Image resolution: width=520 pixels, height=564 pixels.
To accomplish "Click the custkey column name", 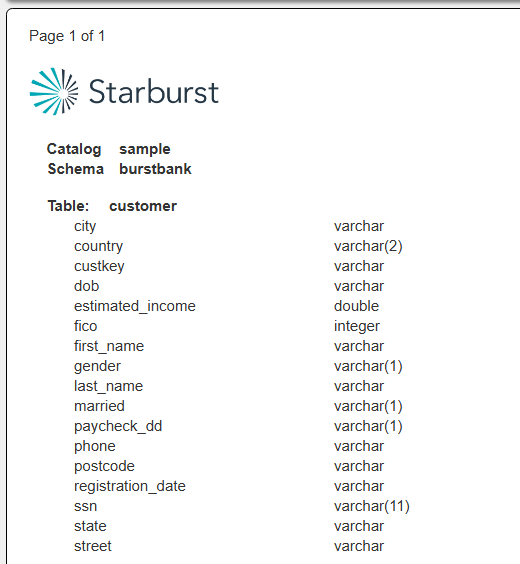I will (x=99, y=267).
